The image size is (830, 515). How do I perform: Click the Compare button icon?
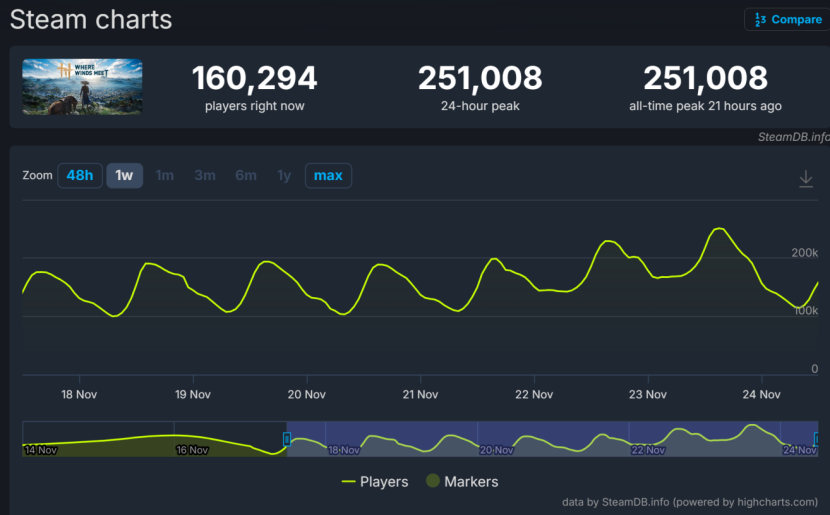point(760,20)
